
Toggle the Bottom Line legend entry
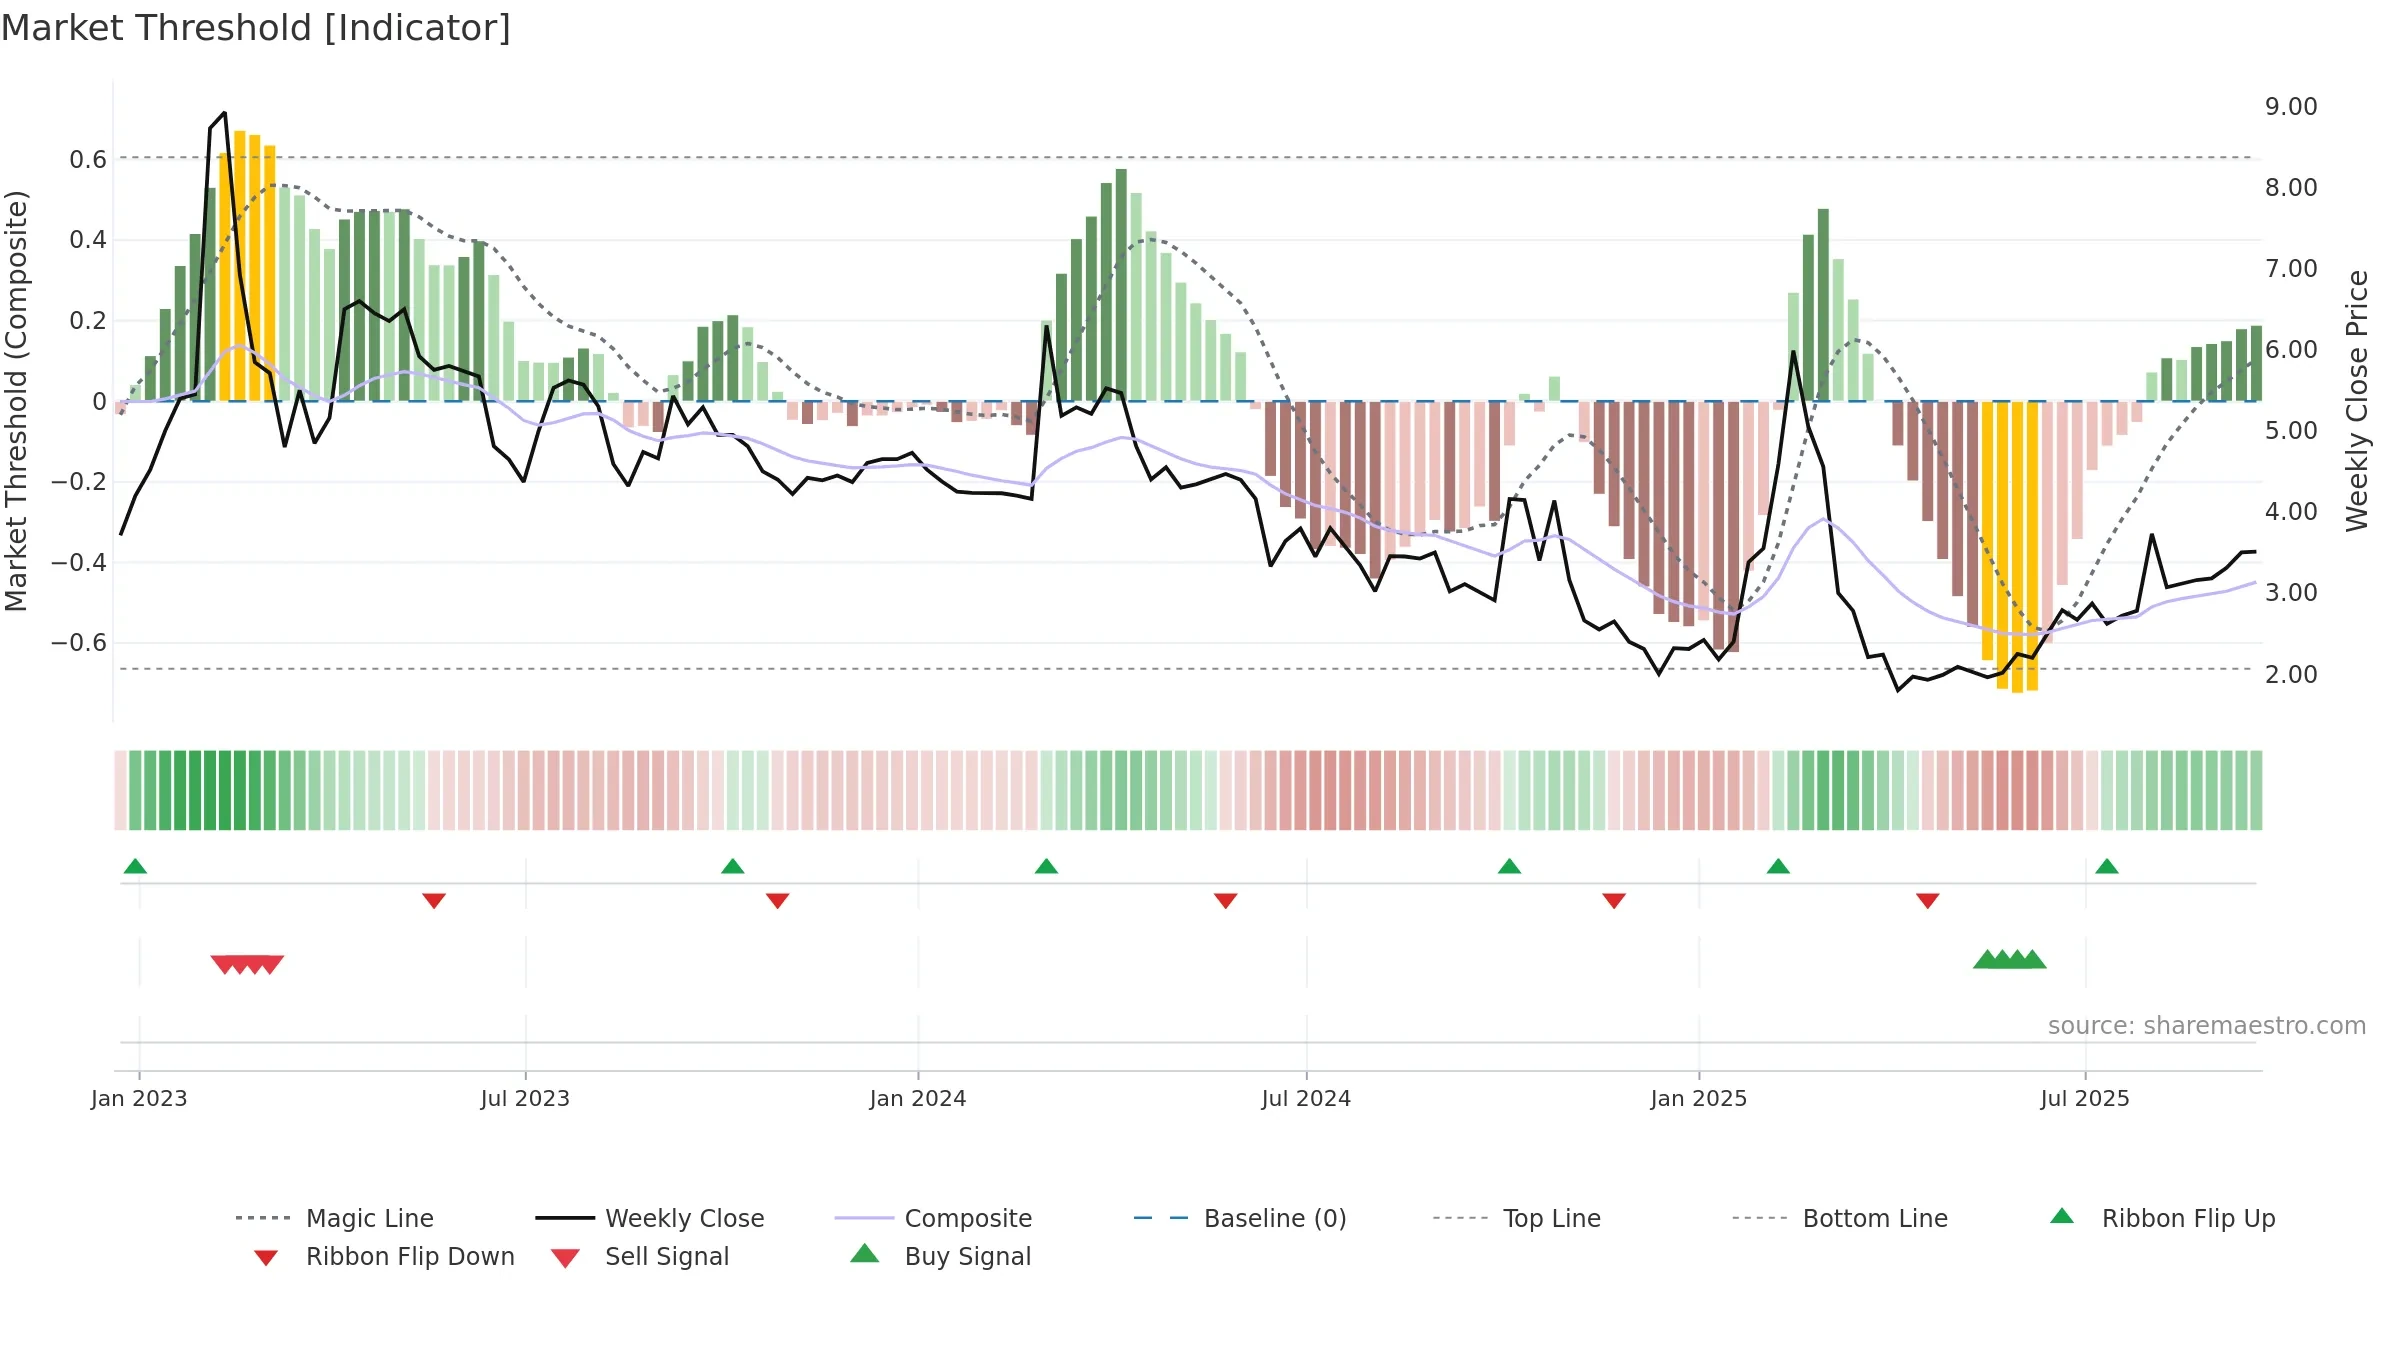[1840, 1218]
